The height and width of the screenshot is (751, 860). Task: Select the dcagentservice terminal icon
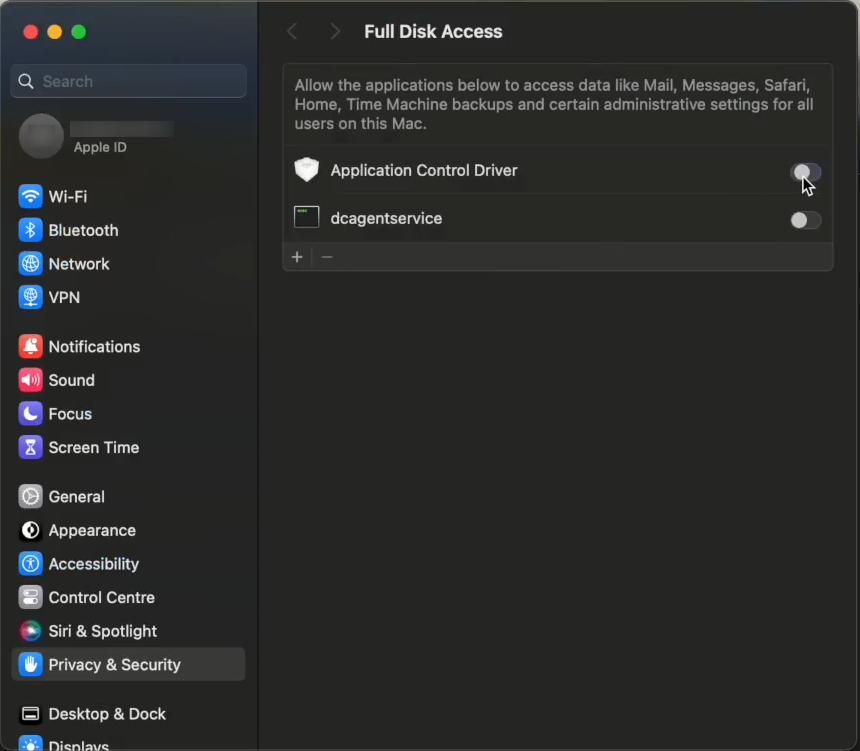pos(306,218)
